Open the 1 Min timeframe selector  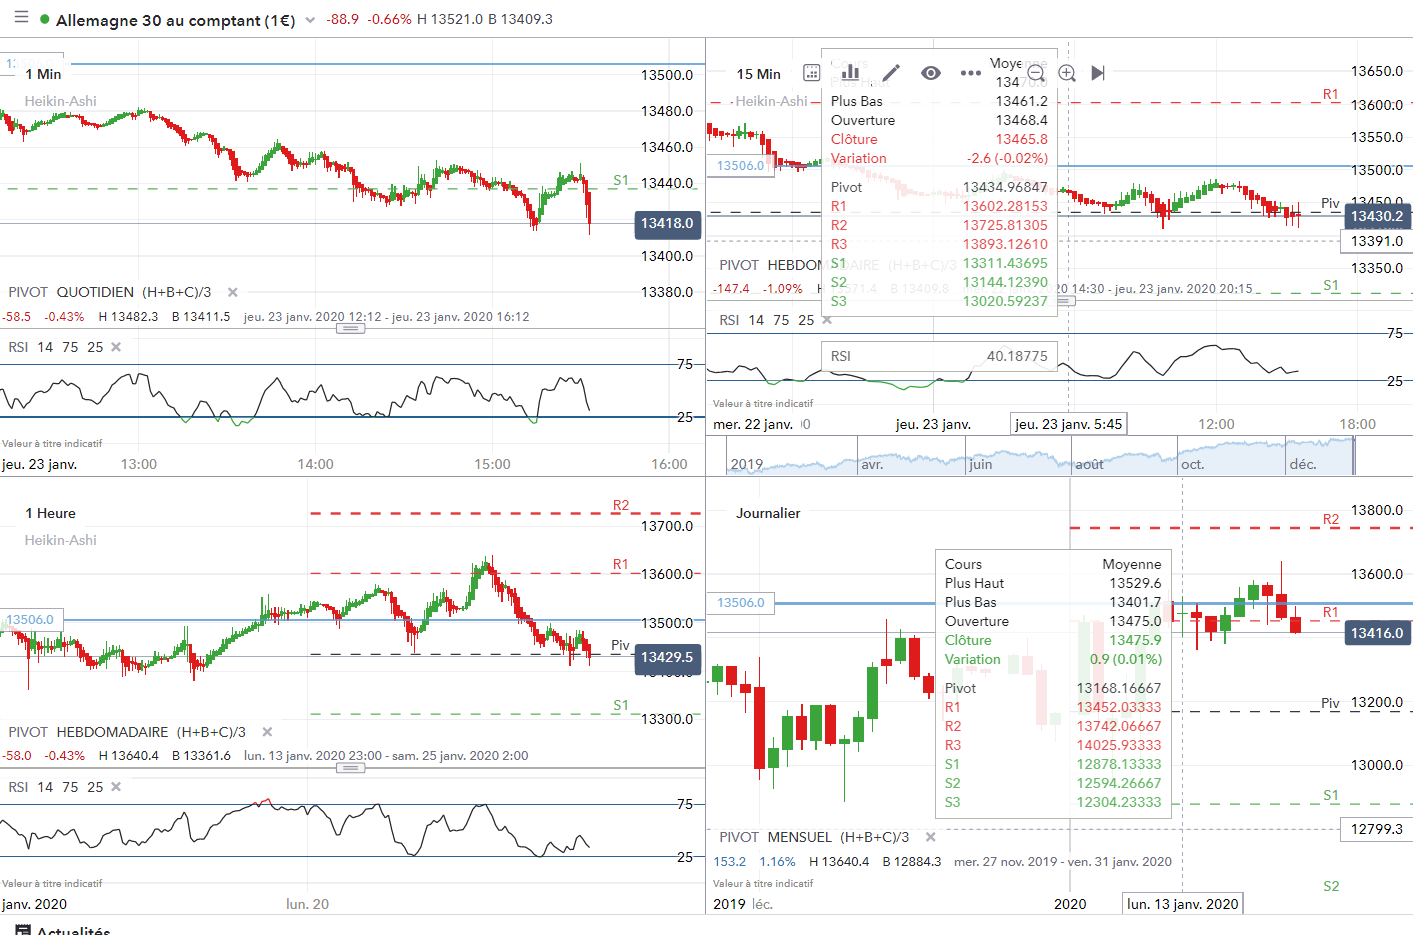(43, 74)
